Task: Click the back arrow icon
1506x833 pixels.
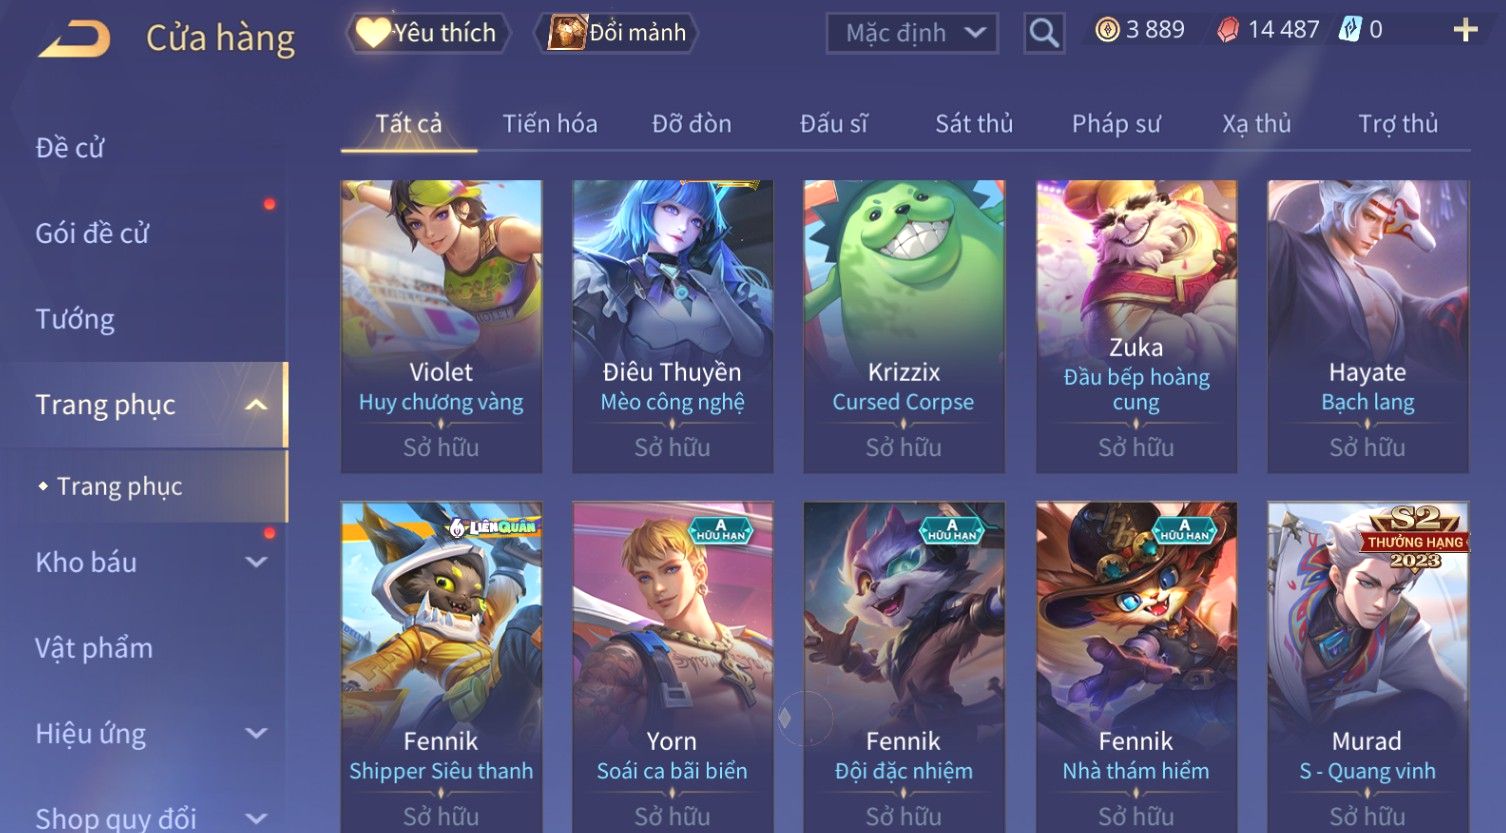Action: point(75,39)
